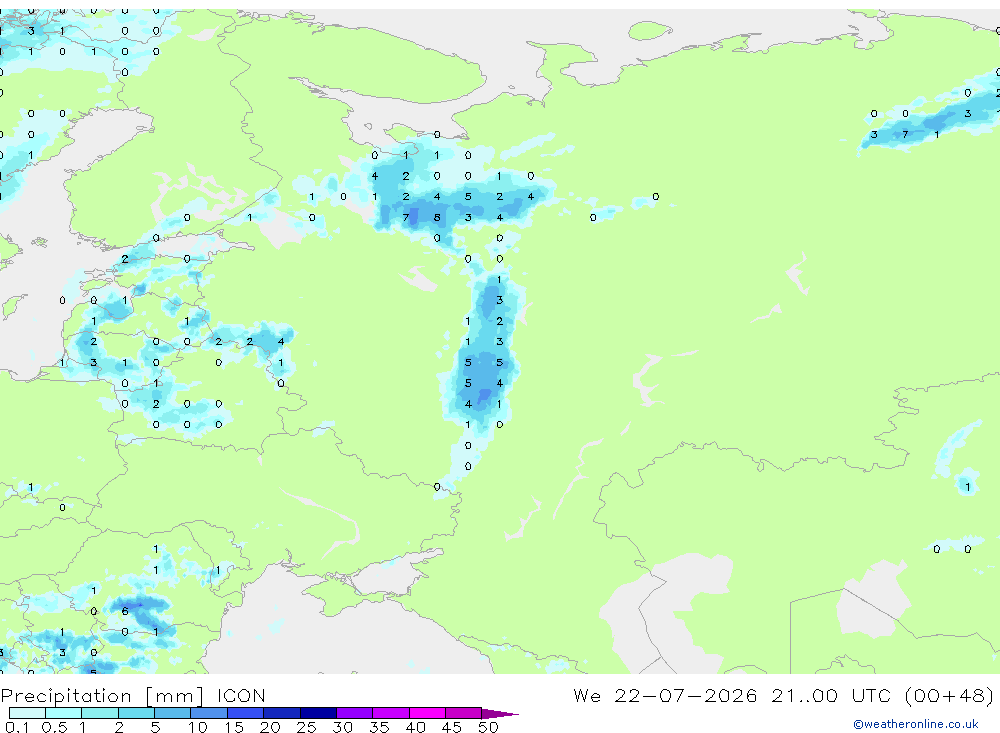
Task: Click the legend tick label "0.5"
Action: tap(54, 727)
